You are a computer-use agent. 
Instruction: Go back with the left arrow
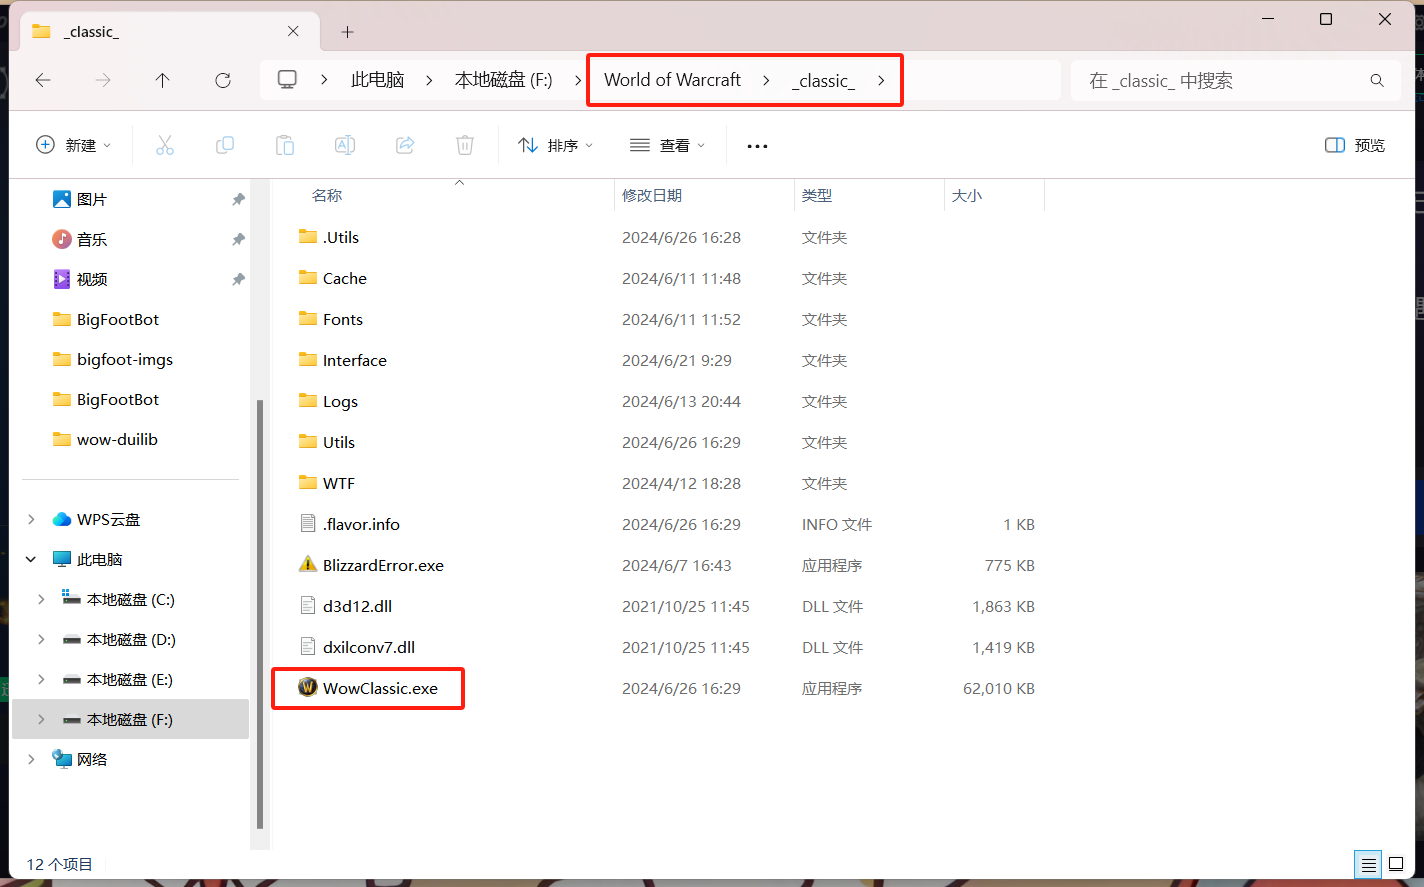coord(43,80)
